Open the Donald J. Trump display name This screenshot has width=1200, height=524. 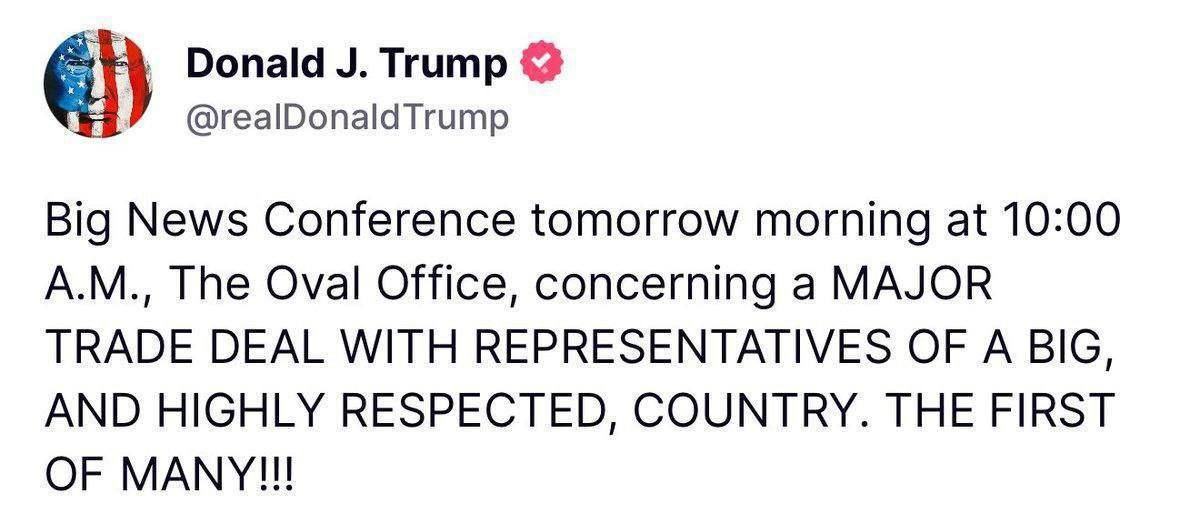(347, 65)
